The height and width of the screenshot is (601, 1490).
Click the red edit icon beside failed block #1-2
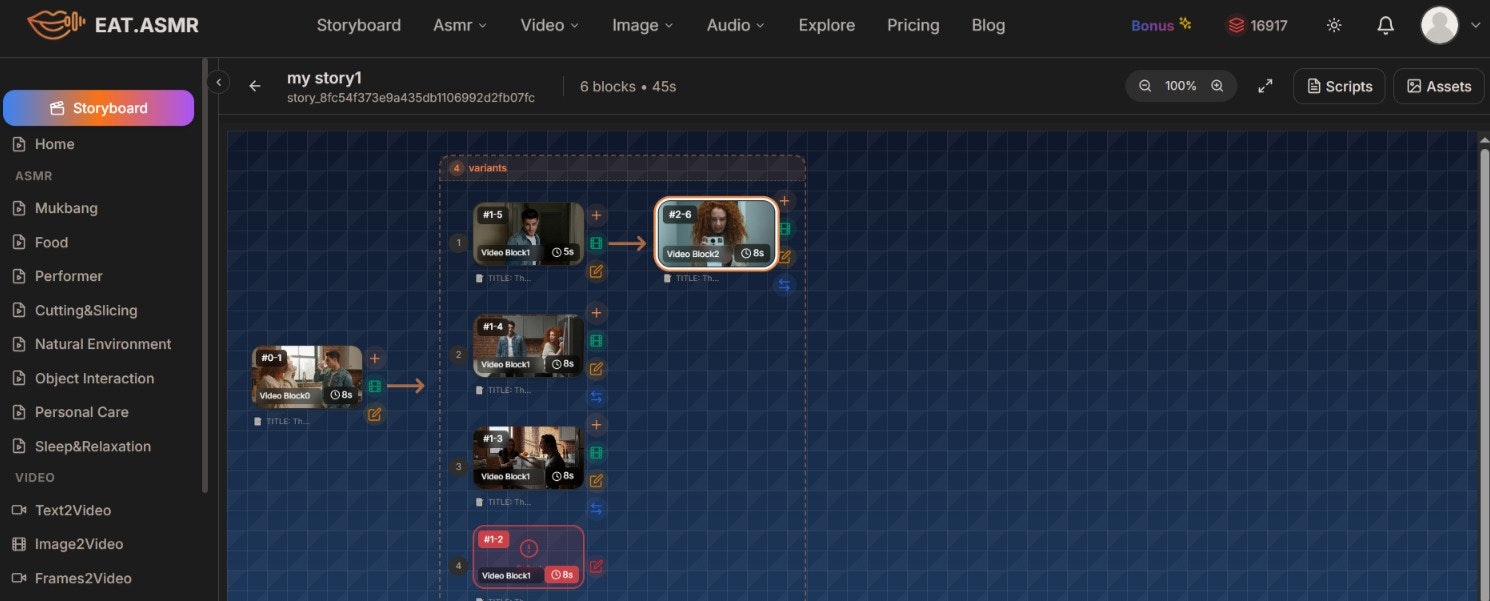(596, 566)
